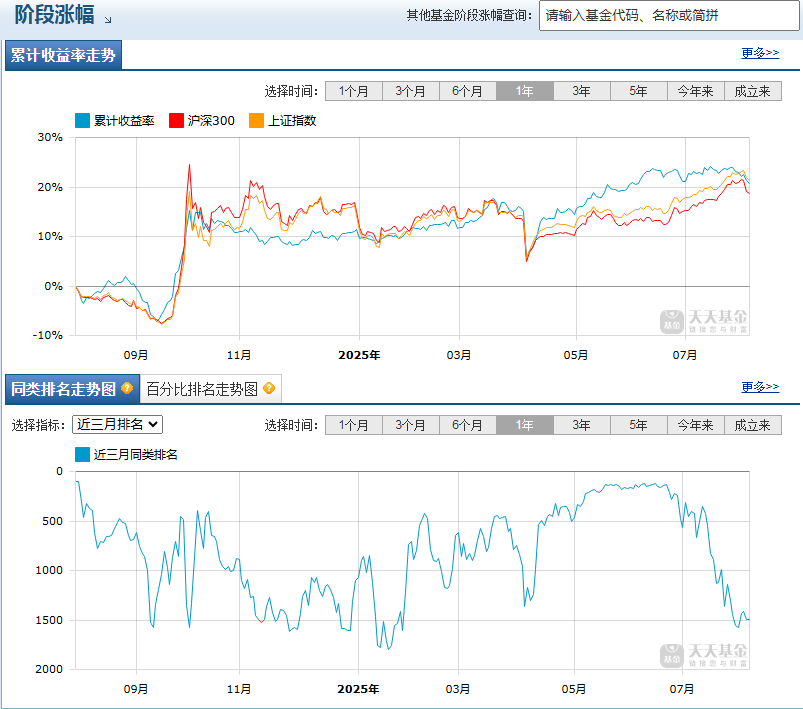
Task: Click 上证指数 series label text
Action: coord(292,121)
